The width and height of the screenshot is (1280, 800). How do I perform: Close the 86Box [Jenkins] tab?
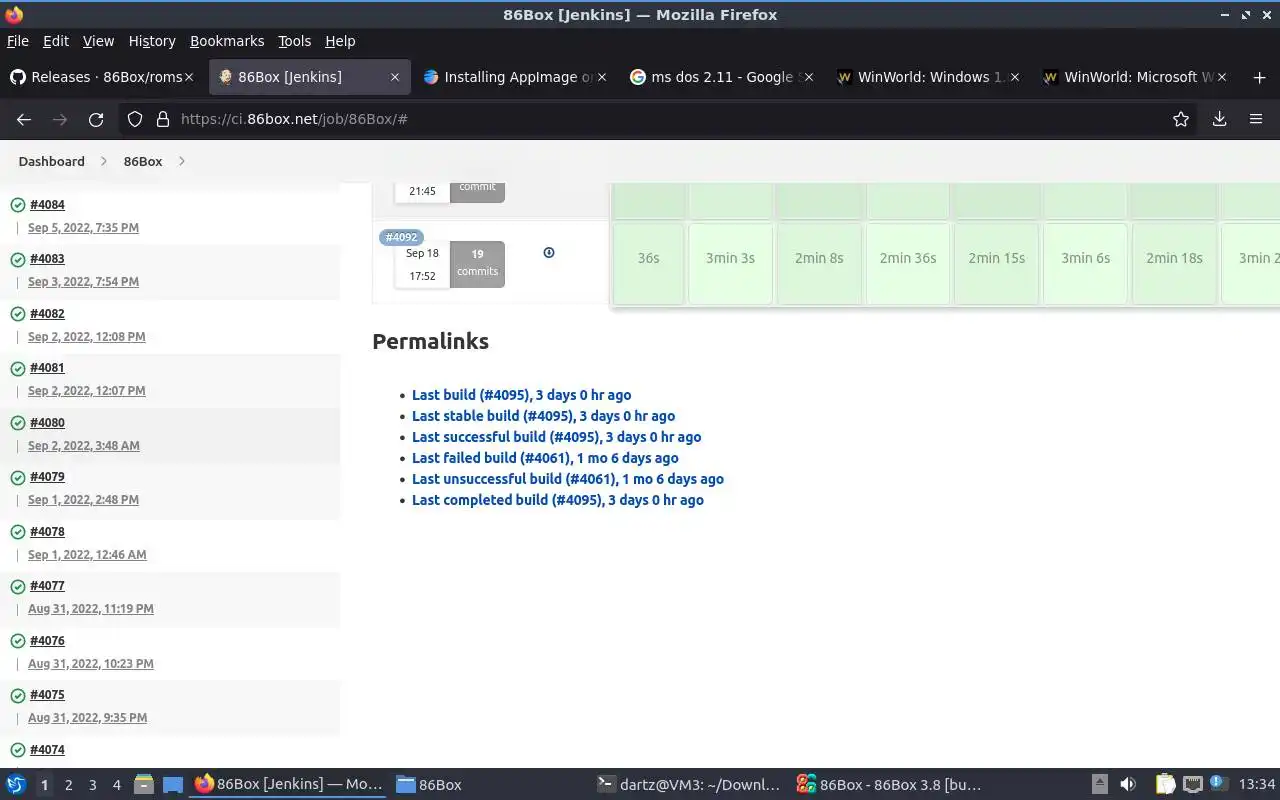(x=395, y=77)
